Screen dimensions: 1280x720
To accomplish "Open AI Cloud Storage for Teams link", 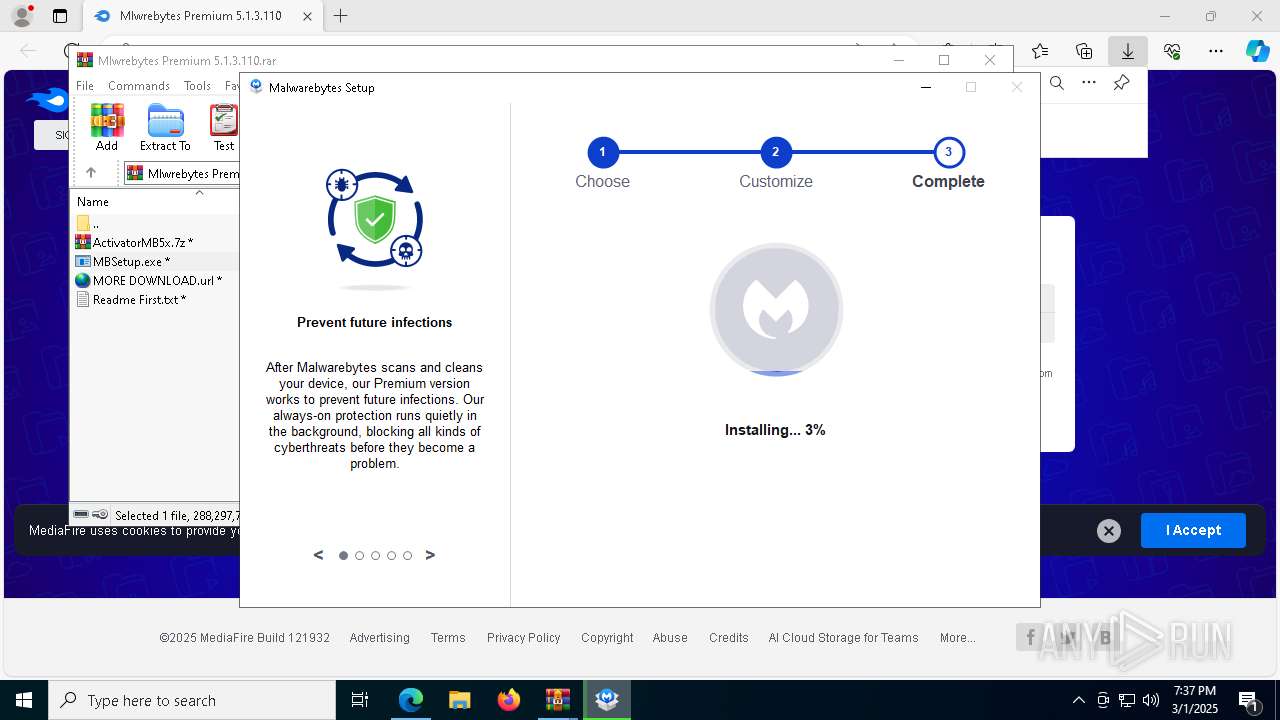I will pos(843,638).
